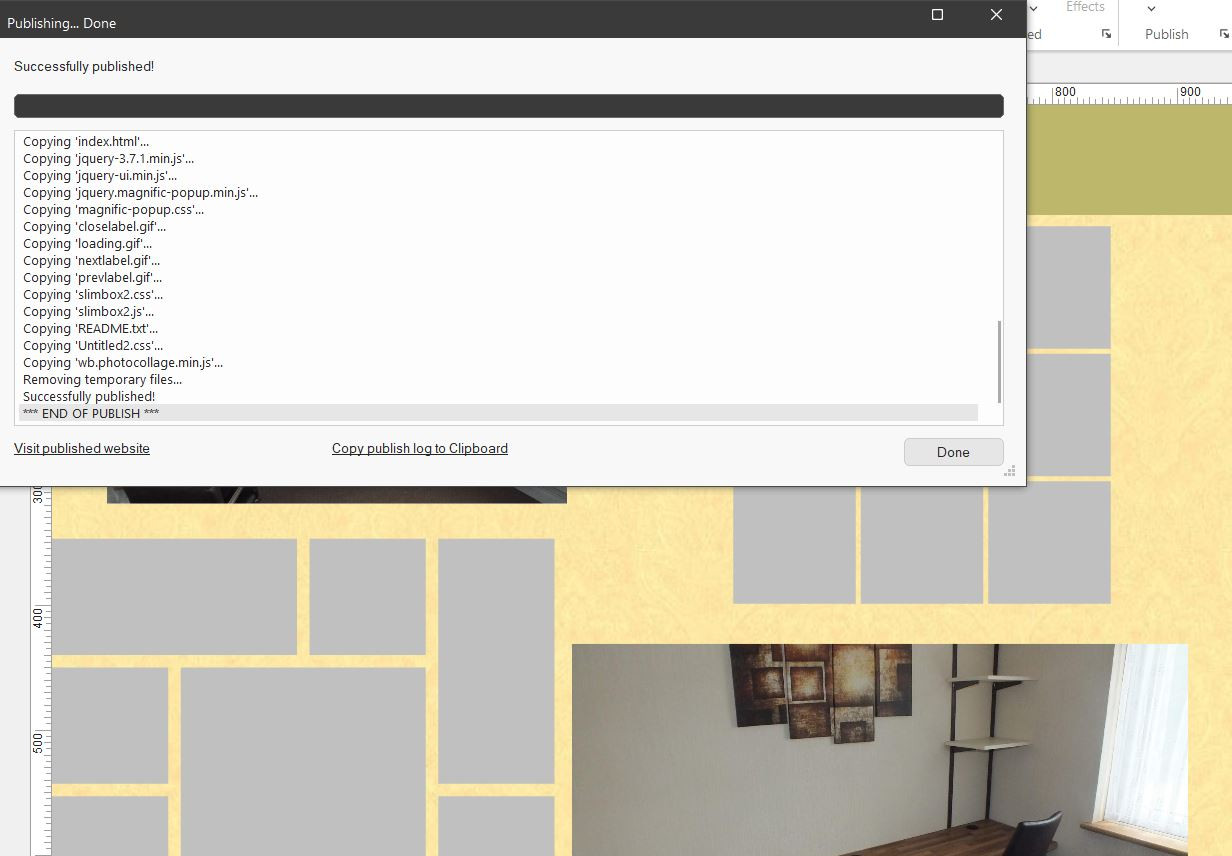Select the olive banner shape on the canvas
Image resolution: width=1232 pixels, height=856 pixels.
[1129, 160]
